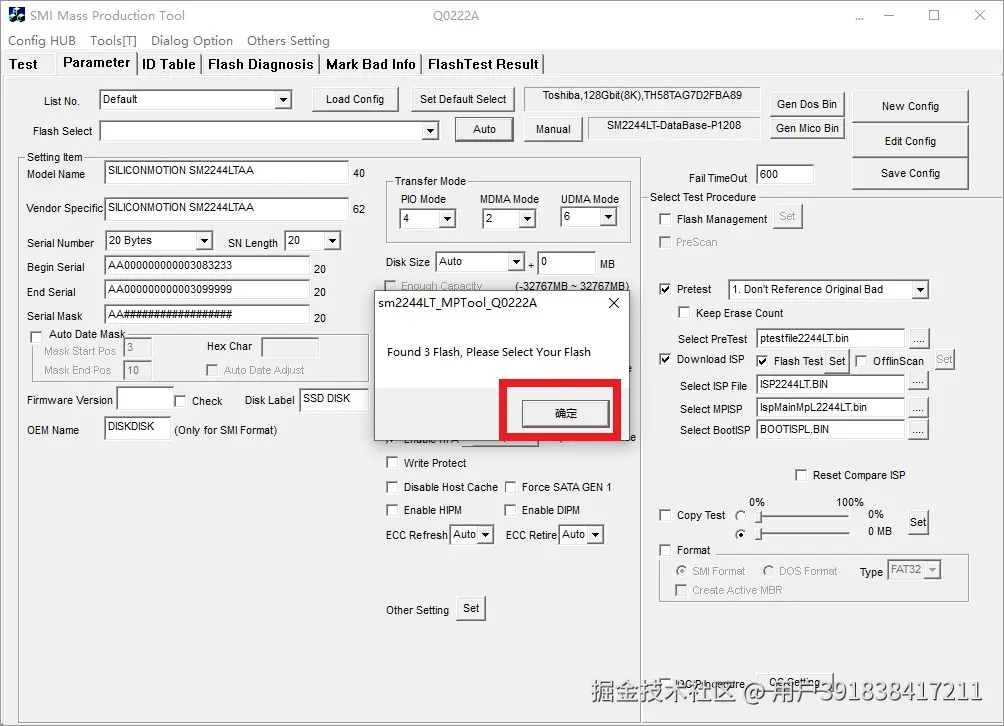Image resolution: width=1004 pixels, height=726 pixels.
Task: Click the Fail TimeOut input field
Action: (x=785, y=174)
